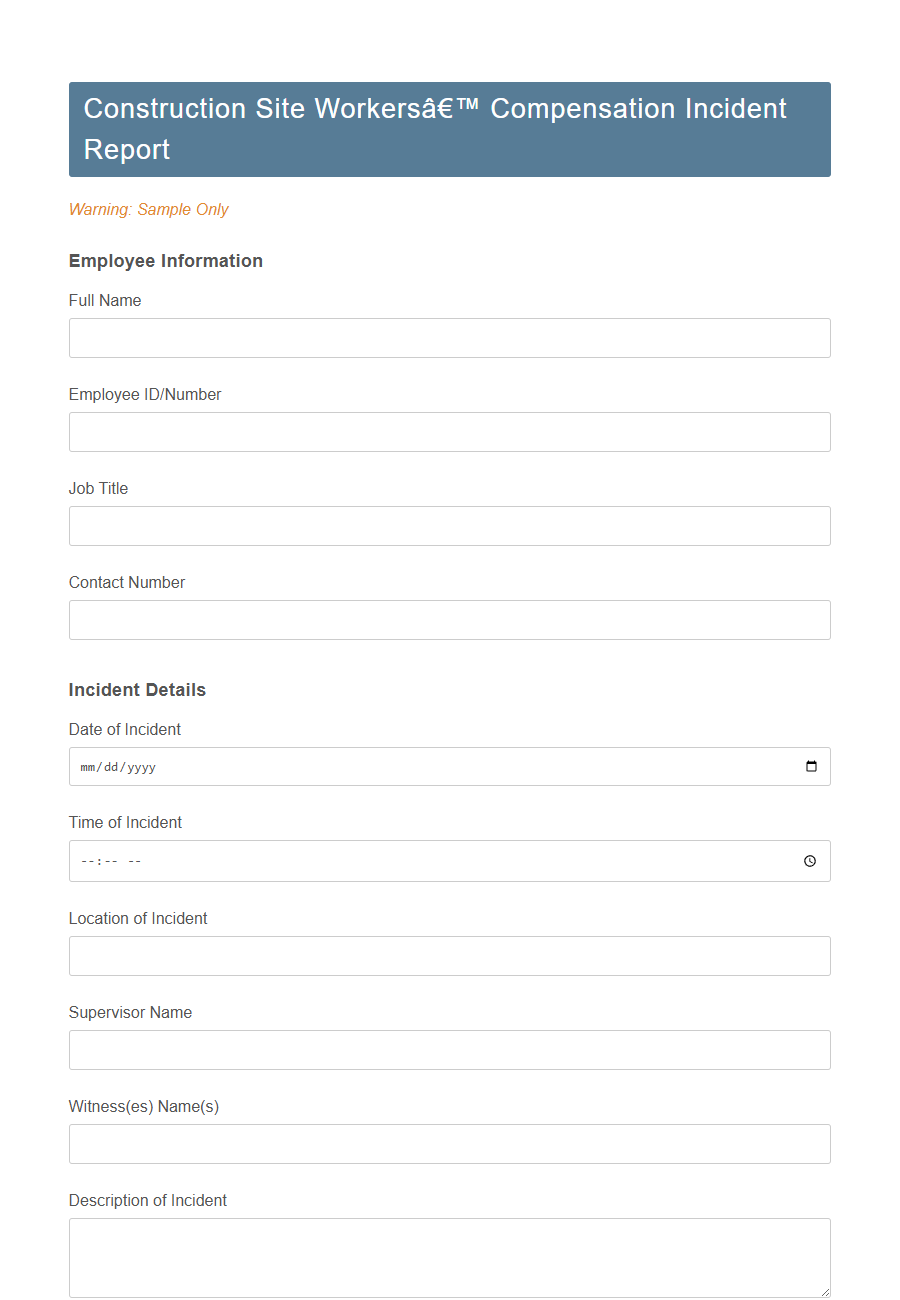This screenshot has width=900, height=1300.
Task: Click the Compensation Incident Report title banner
Action: point(449,129)
